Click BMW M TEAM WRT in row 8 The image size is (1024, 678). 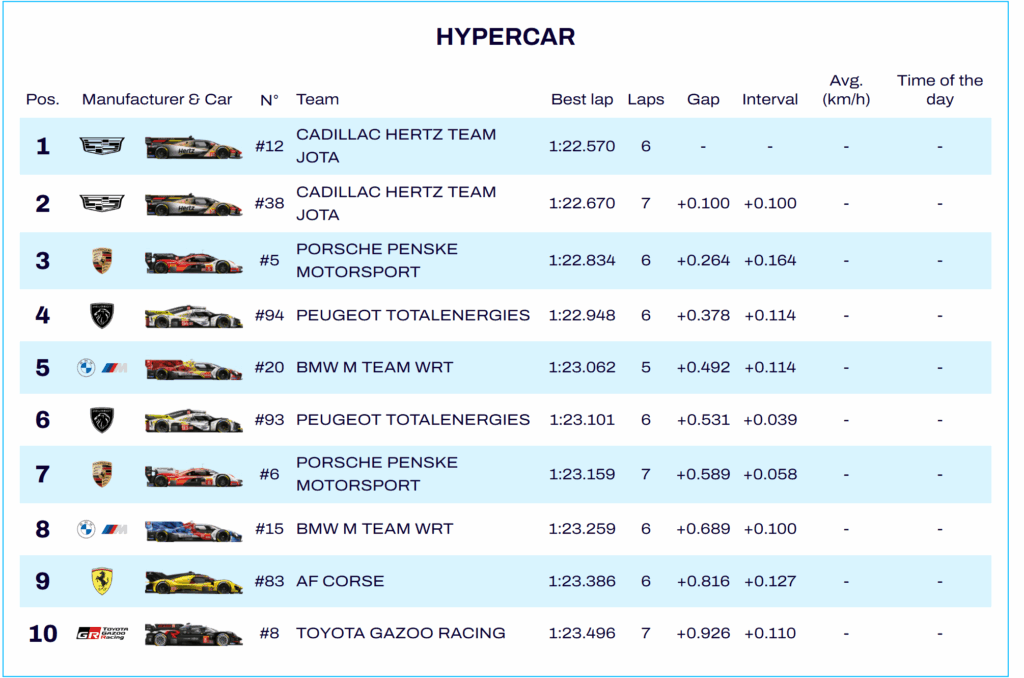375,529
